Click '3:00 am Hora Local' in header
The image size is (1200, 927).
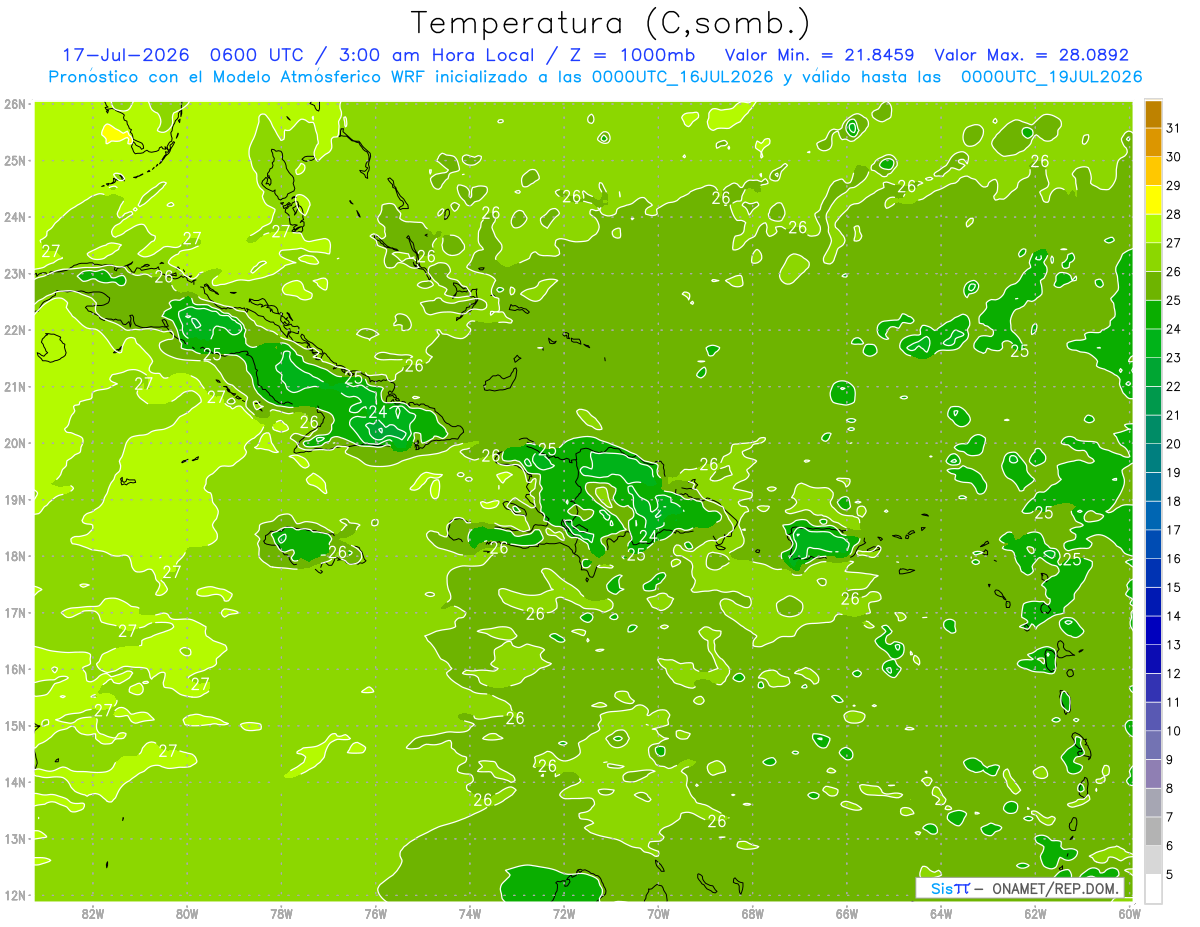pos(433,55)
